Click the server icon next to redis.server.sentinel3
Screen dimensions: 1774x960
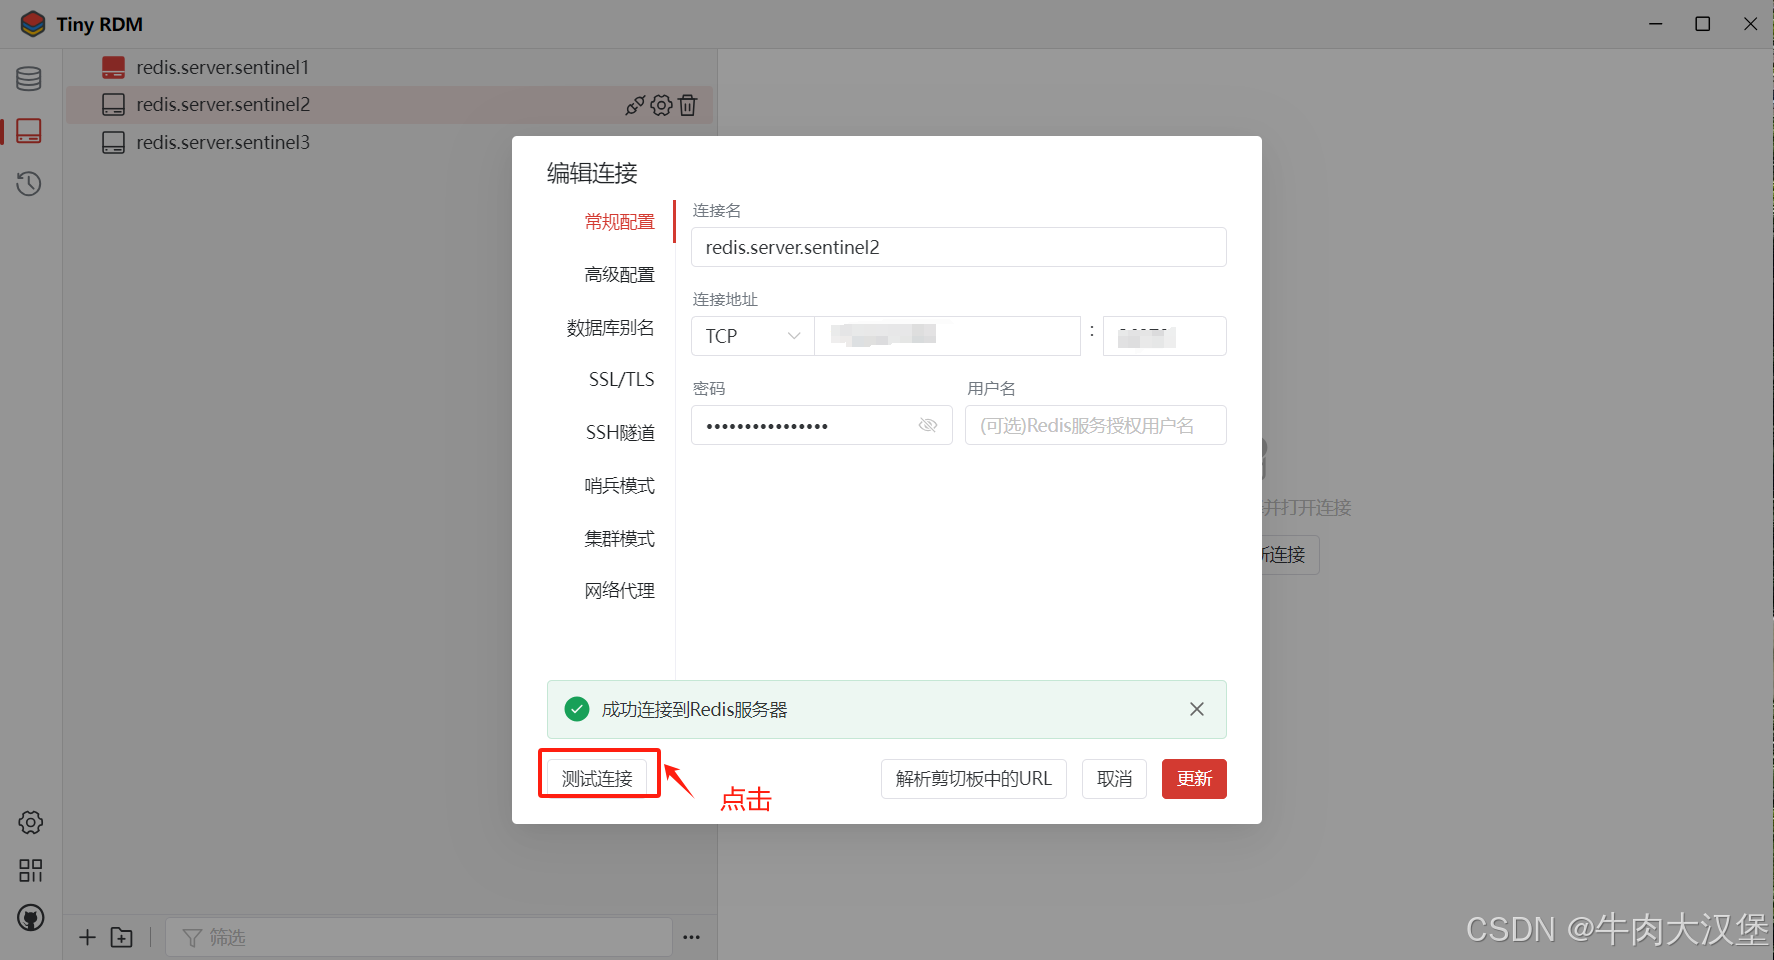(114, 143)
